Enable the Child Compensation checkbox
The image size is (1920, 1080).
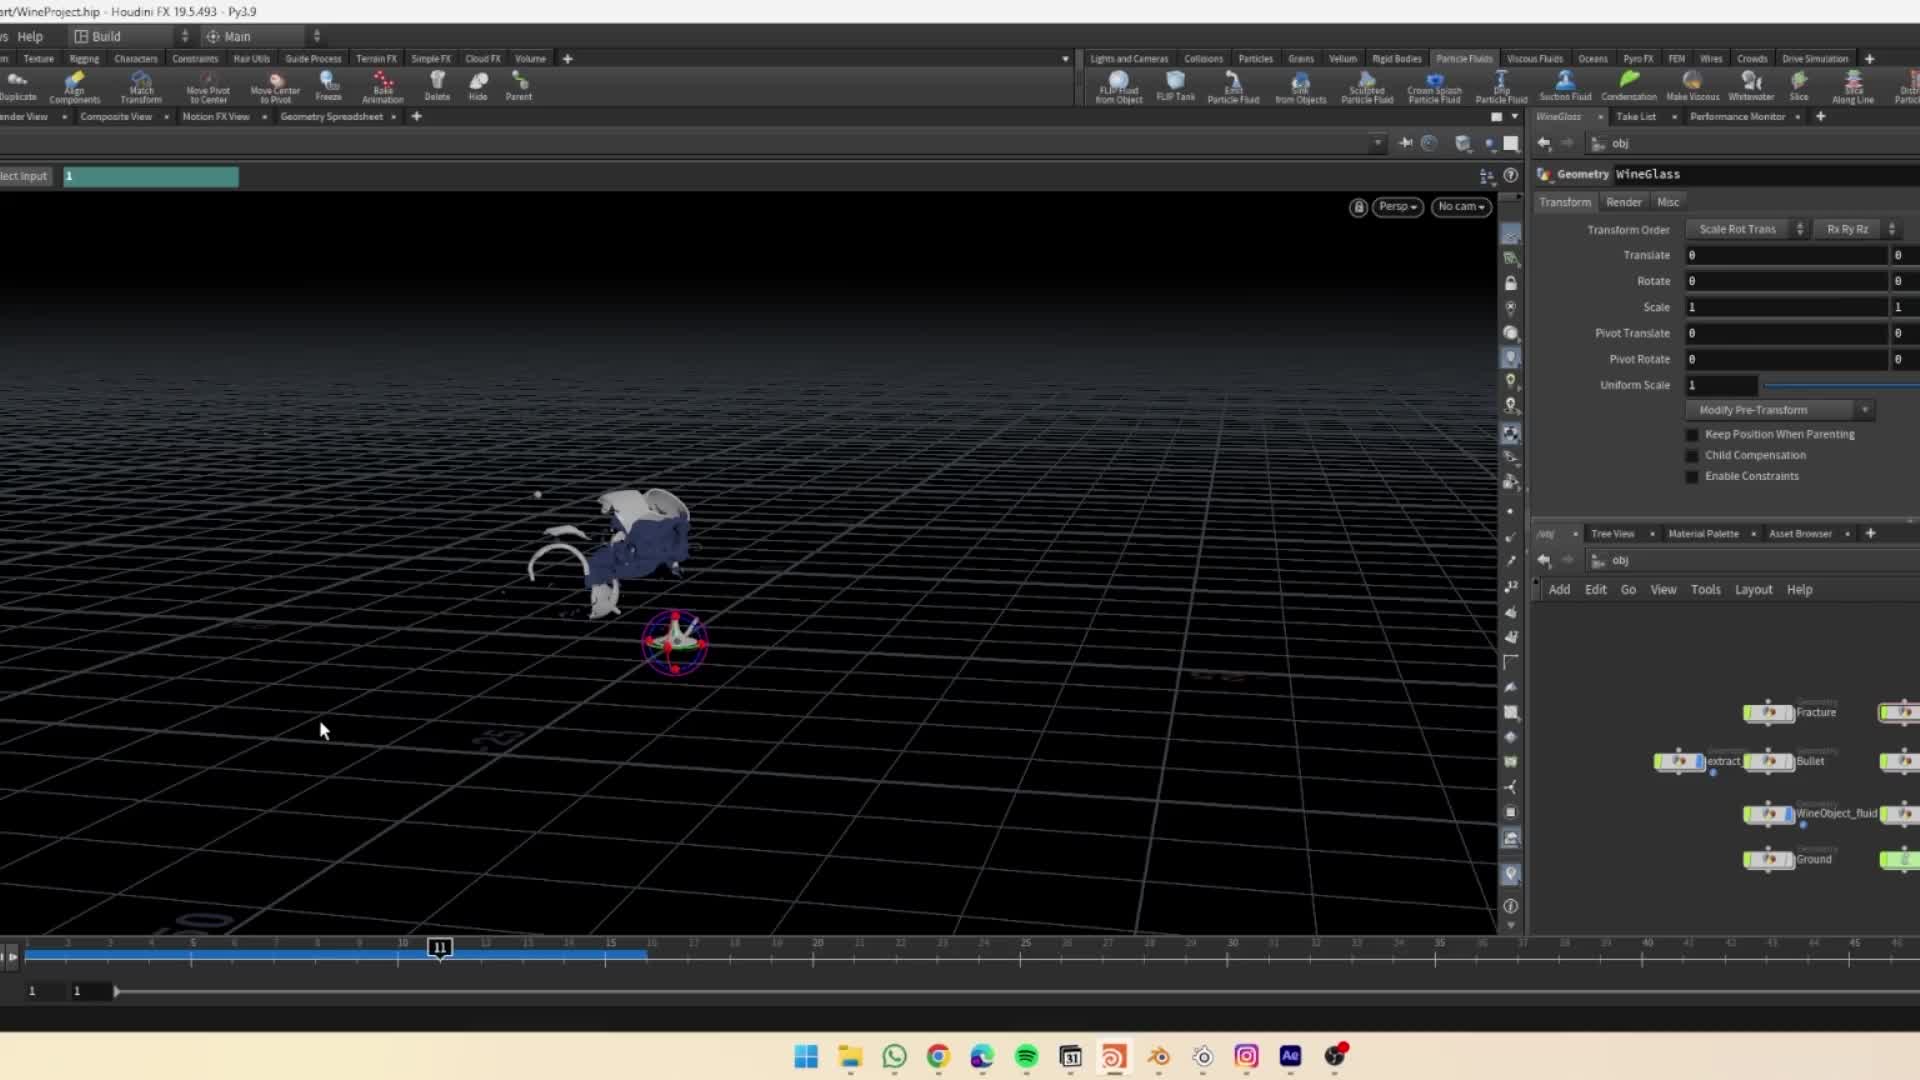click(1692, 456)
